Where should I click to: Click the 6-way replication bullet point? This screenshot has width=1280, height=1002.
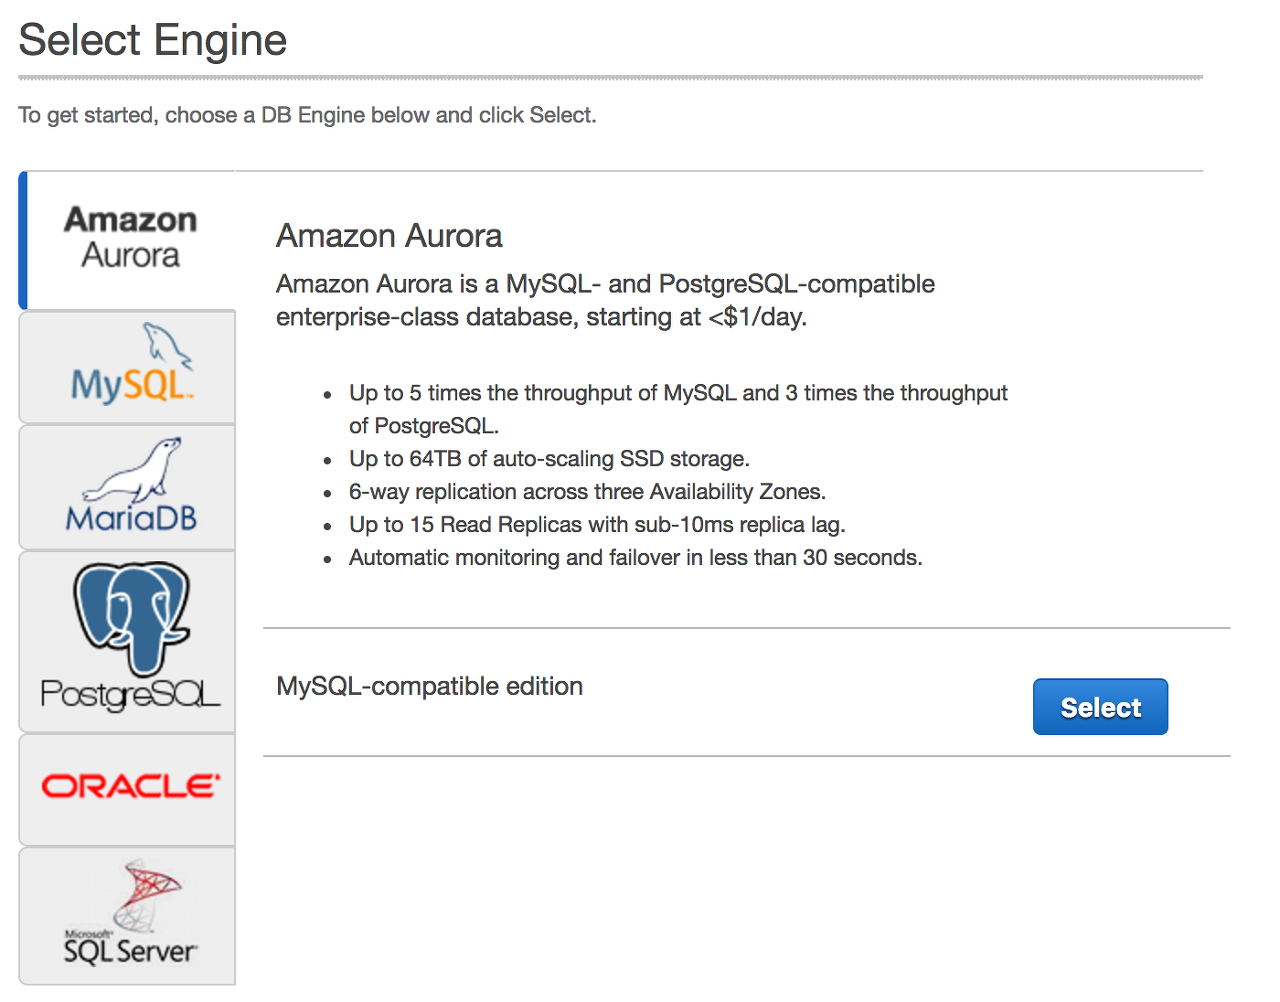click(x=587, y=492)
